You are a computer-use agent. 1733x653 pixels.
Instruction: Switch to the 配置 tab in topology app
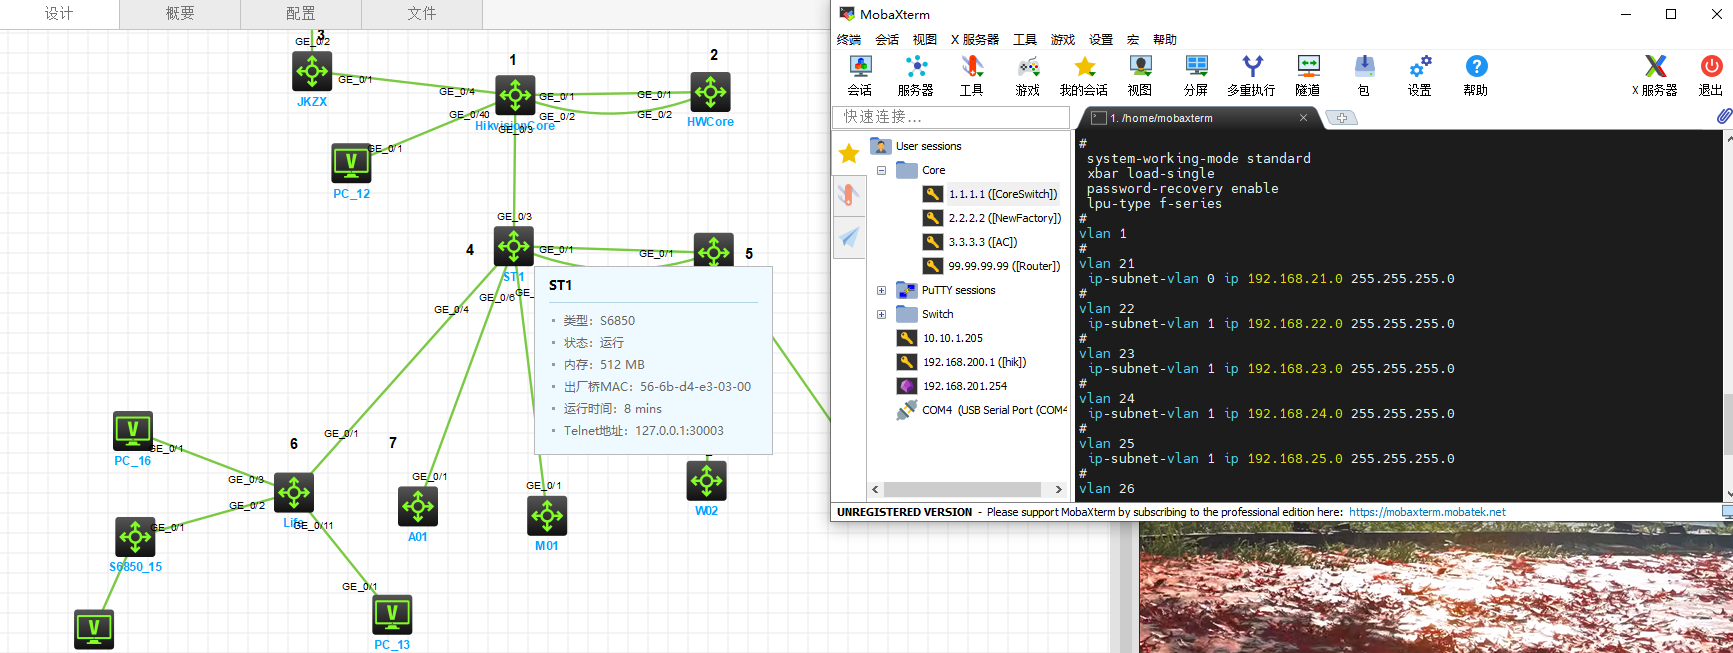300,13
